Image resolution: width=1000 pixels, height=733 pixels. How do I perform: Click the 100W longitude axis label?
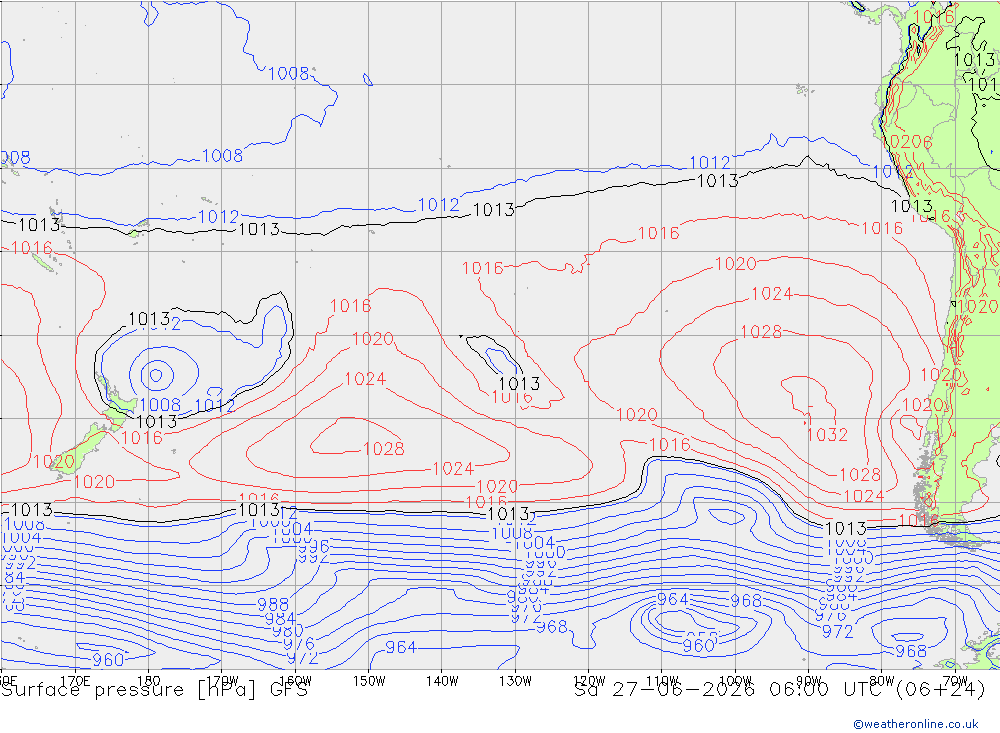pyautogui.click(x=735, y=681)
